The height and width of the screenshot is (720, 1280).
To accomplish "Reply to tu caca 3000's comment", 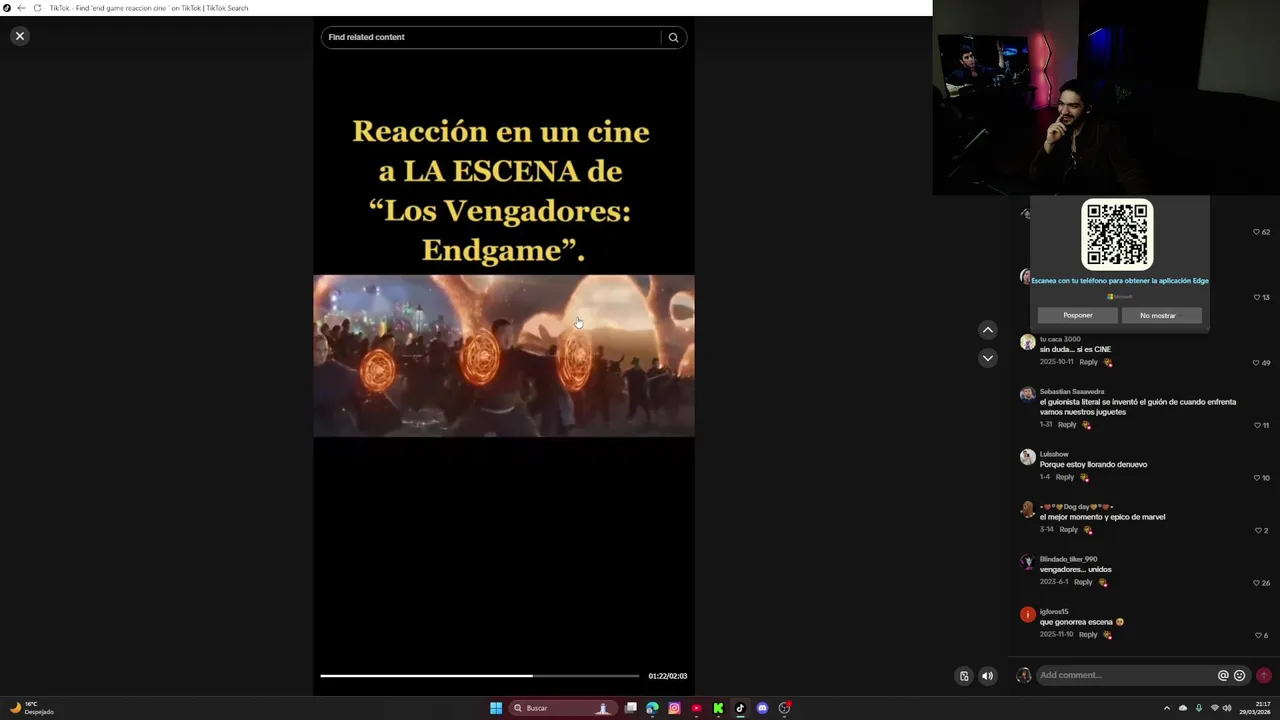I will 1088,362.
